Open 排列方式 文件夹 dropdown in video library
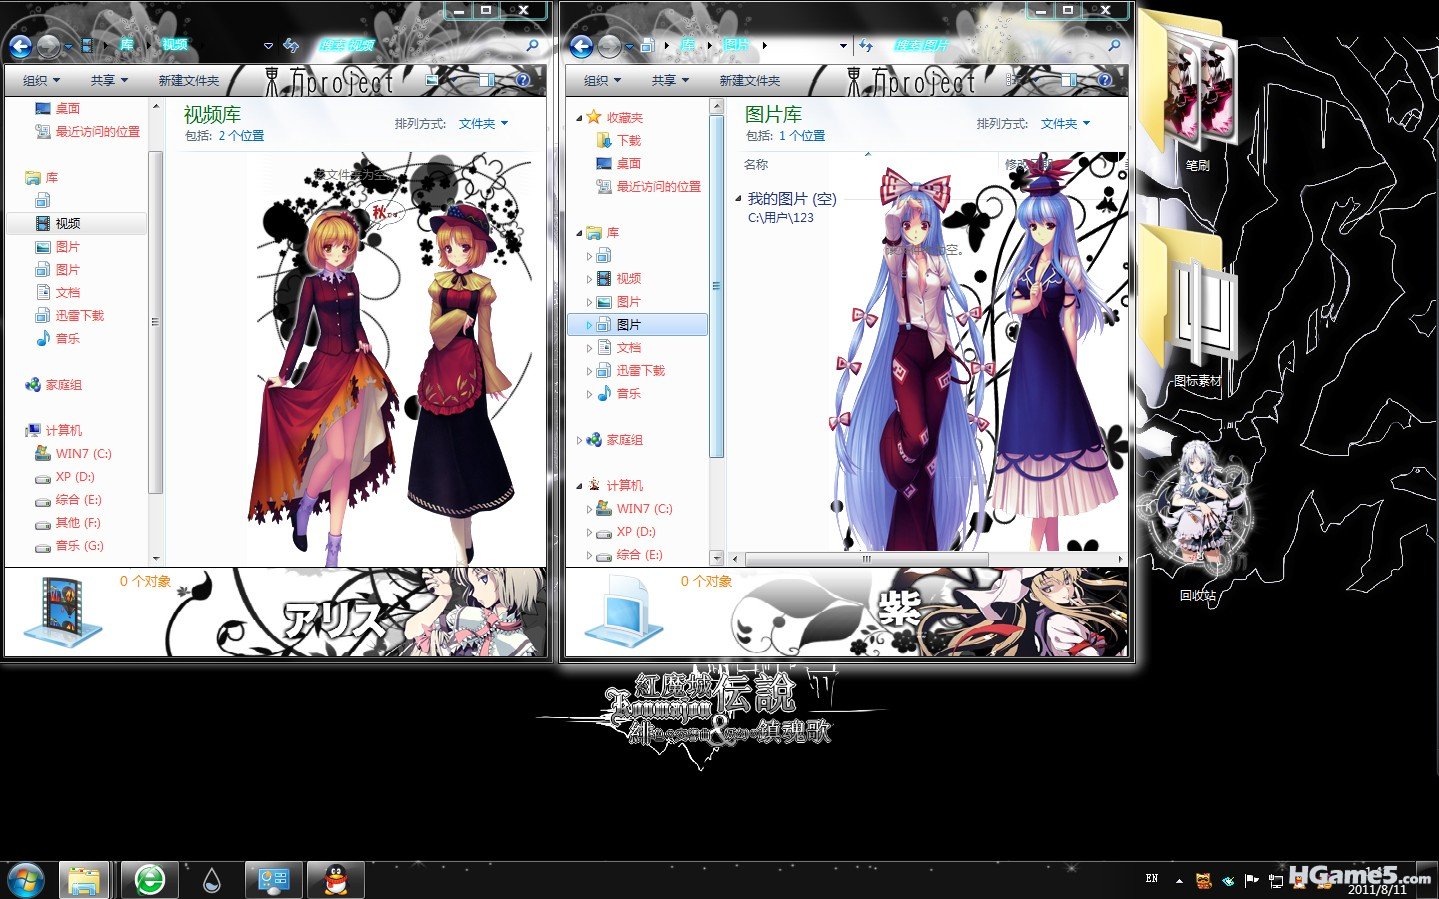Image resolution: width=1439 pixels, height=899 pixels. (483, 123)
